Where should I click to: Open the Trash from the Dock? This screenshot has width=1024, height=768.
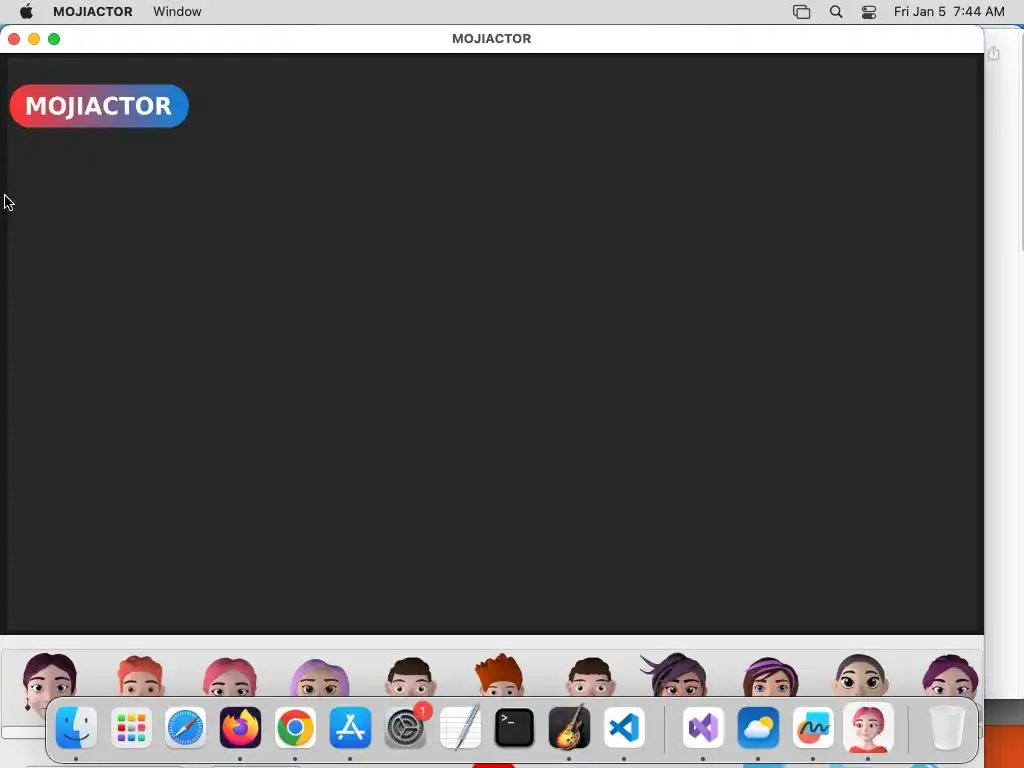pos(947,728)
